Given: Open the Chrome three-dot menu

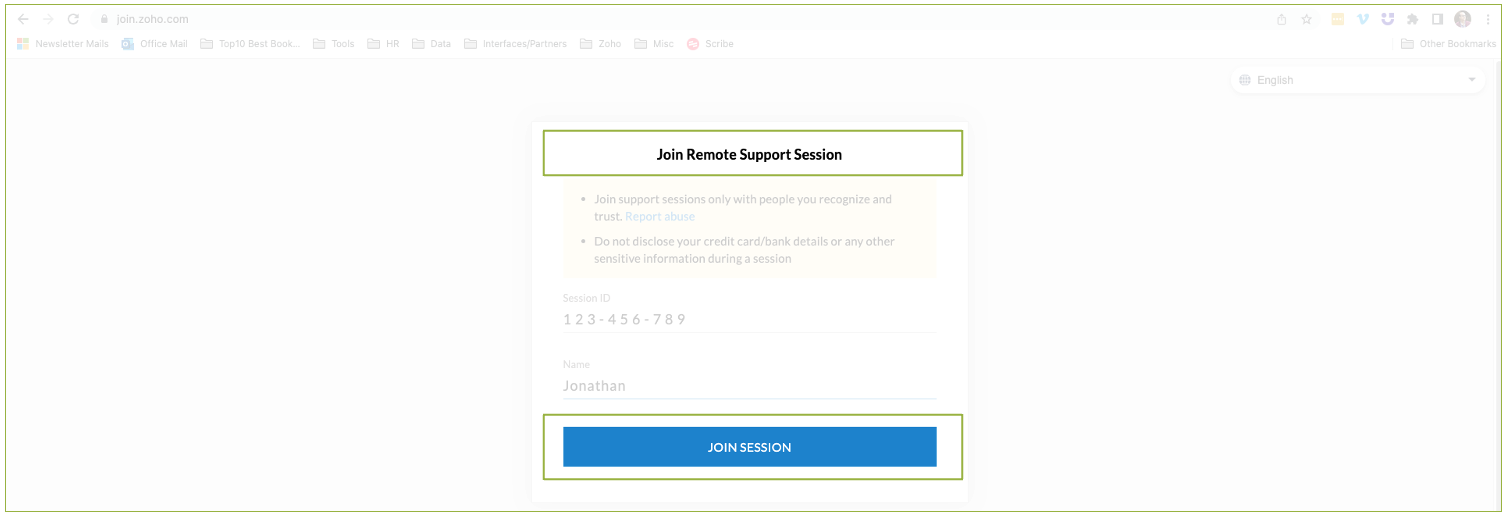Looking at the screenshot, I should coord(1488,19).
